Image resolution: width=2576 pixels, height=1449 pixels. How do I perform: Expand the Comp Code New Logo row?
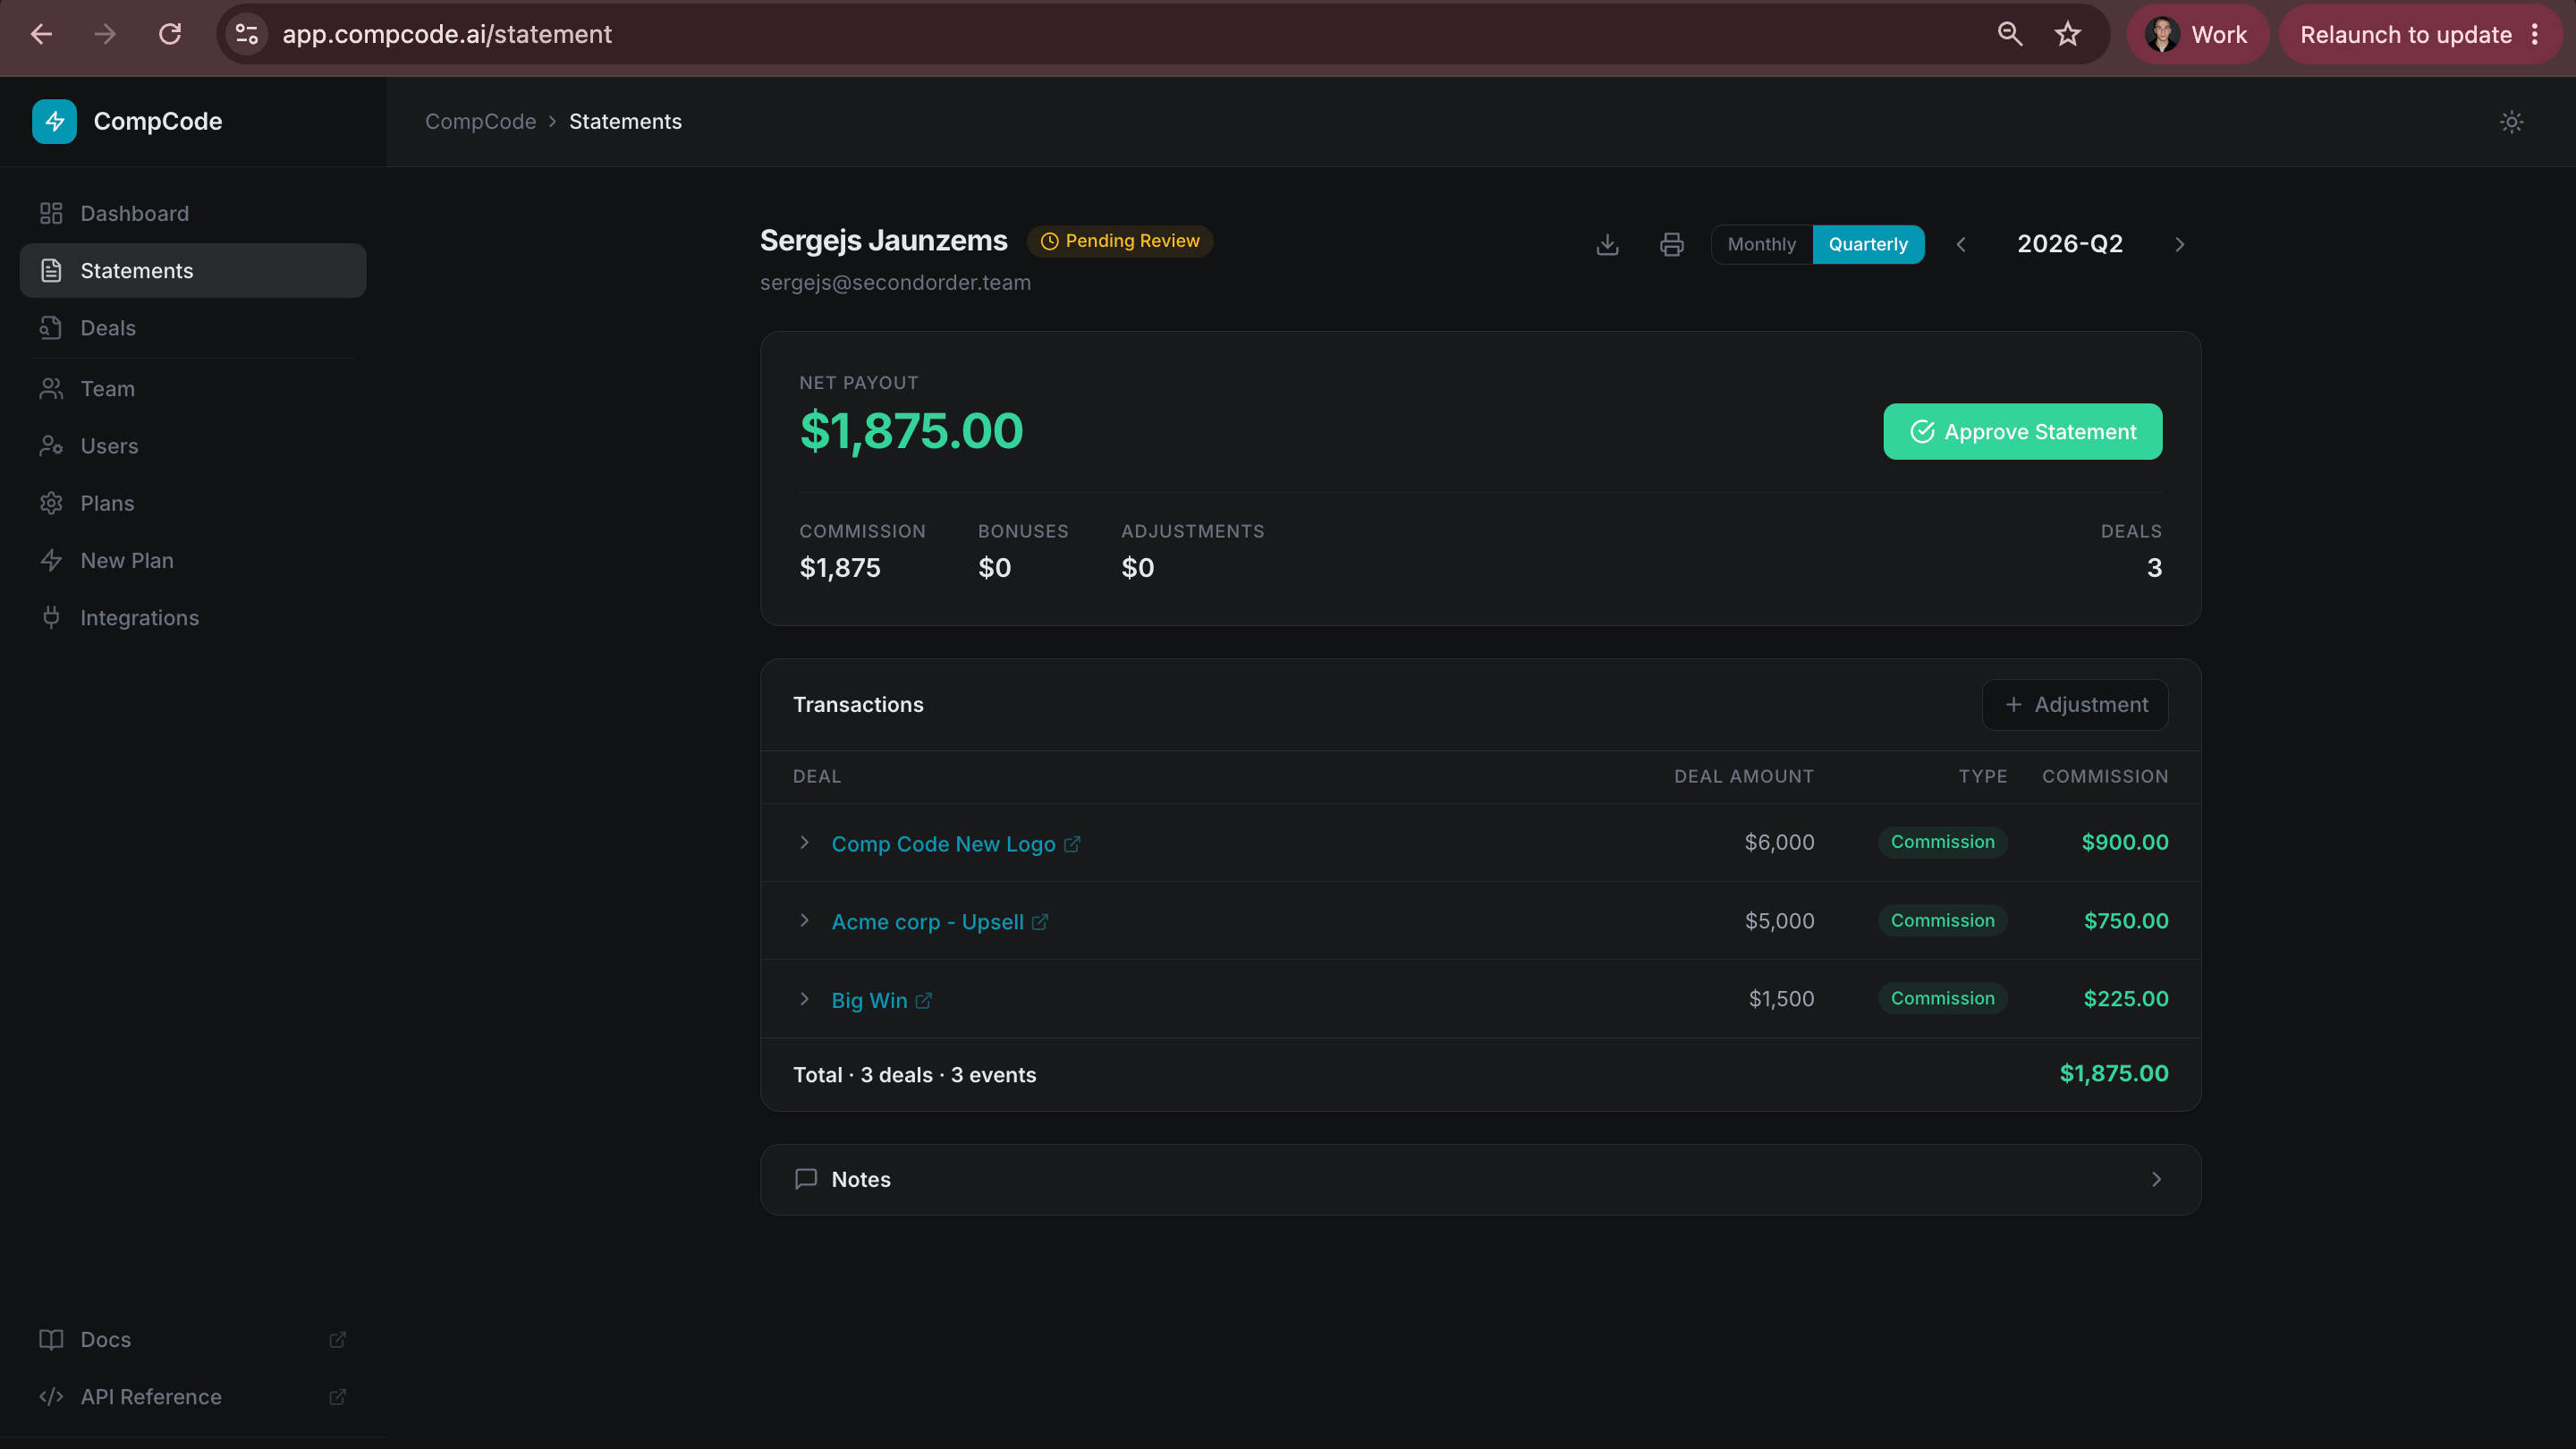(x=804, y=843)
